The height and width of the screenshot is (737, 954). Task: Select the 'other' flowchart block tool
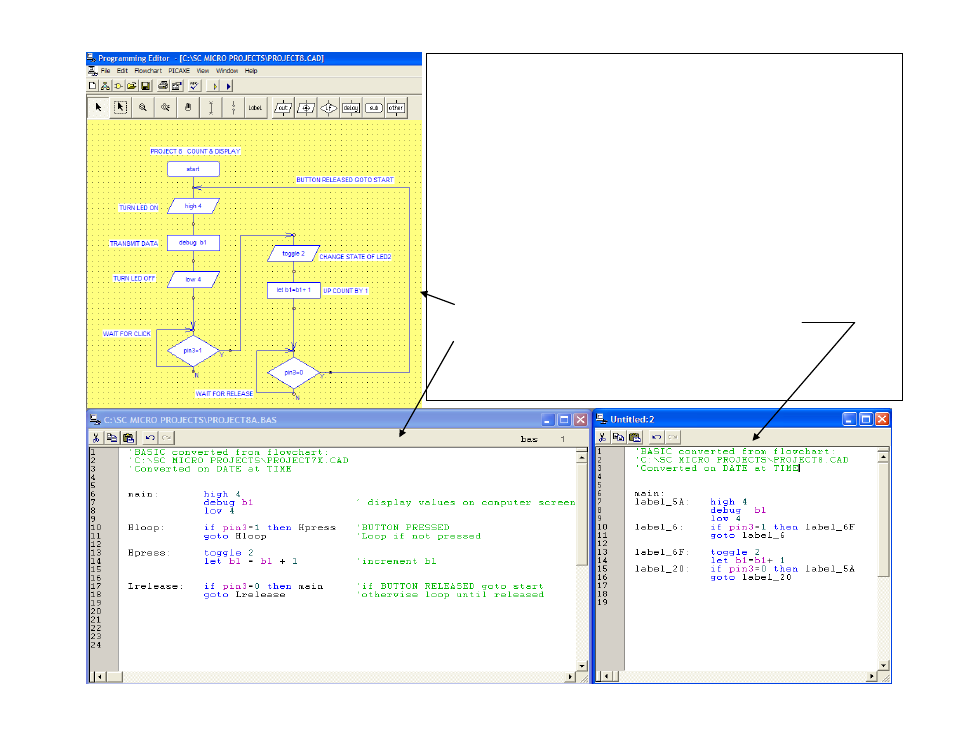[x=396, y=108]
